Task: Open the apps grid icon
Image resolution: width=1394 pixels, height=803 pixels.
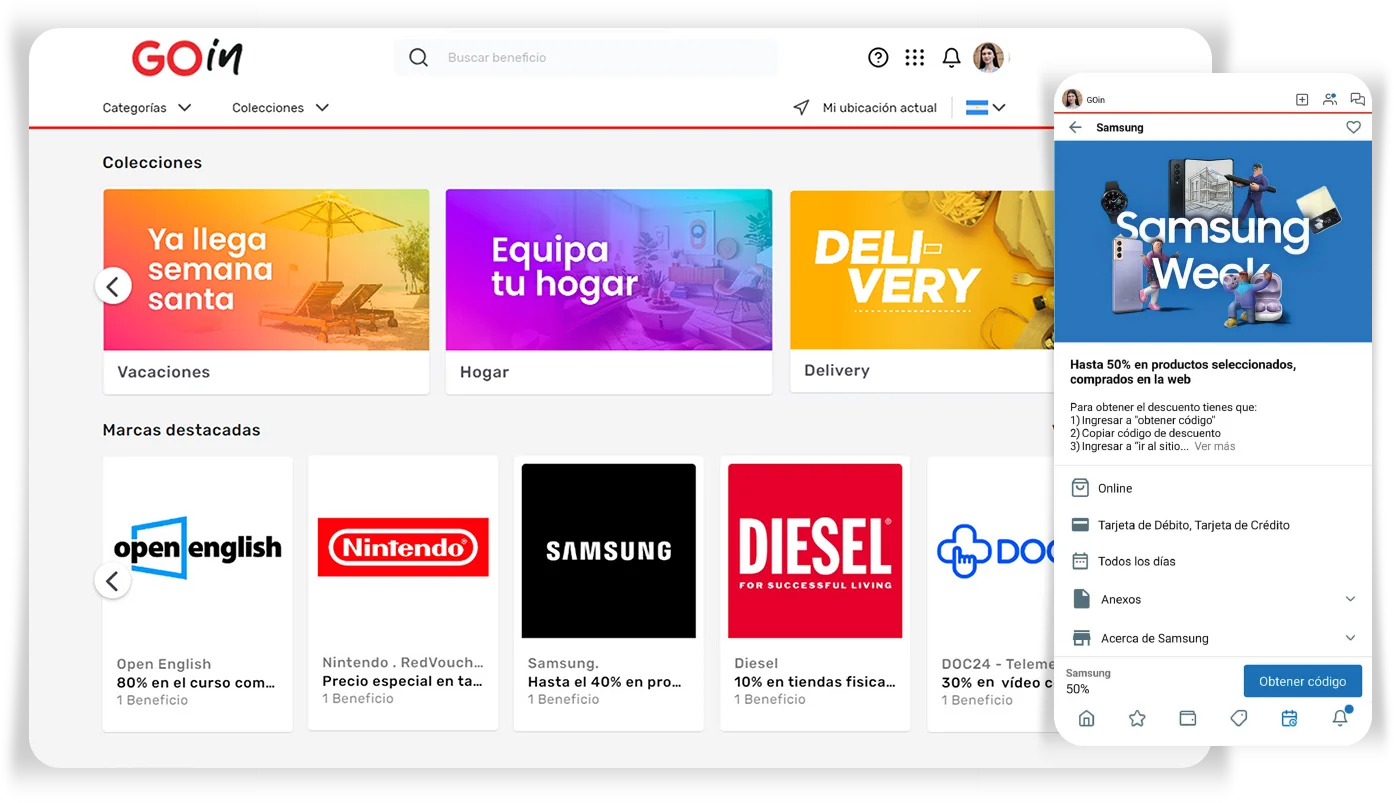Action: pos(914,58)
